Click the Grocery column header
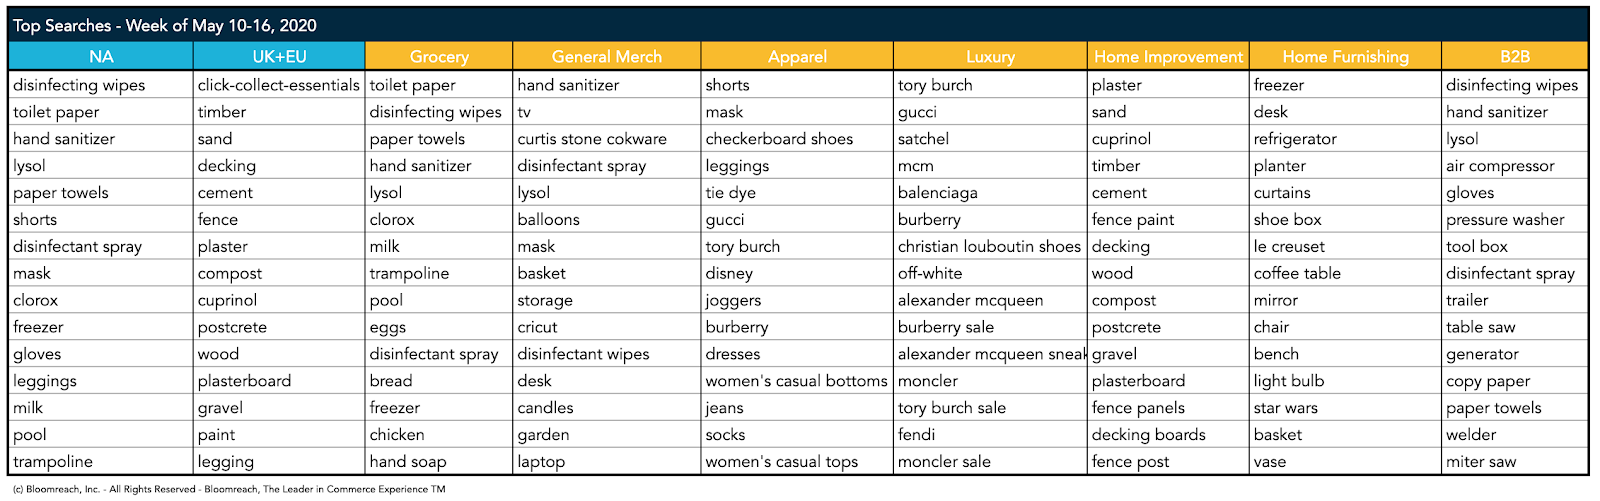This screenshot has height=501, width=1600. pos(439,56)
